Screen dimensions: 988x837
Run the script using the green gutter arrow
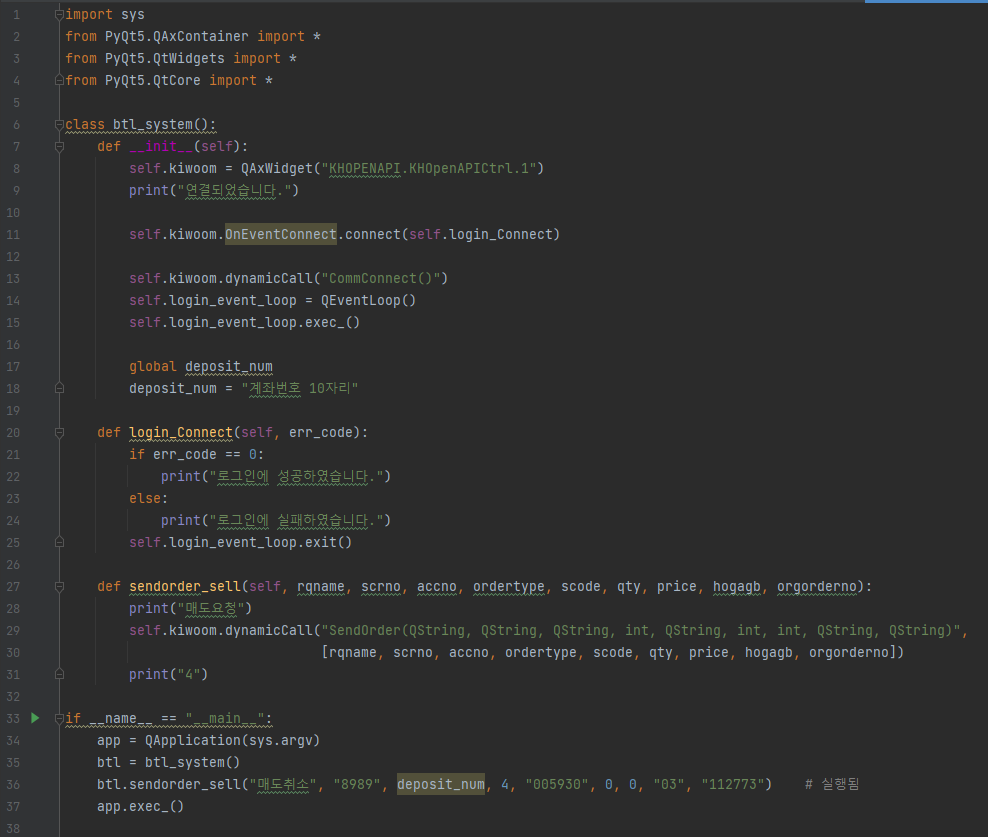click(35, 718)
